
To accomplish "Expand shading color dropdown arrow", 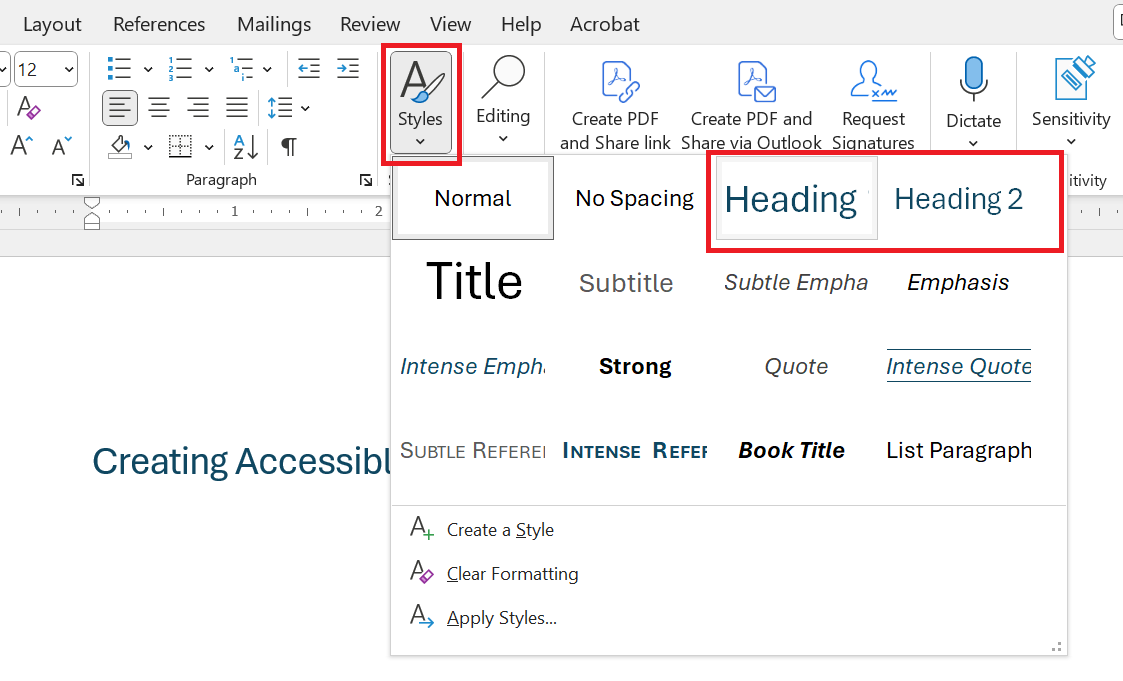I will pos(148,148).
